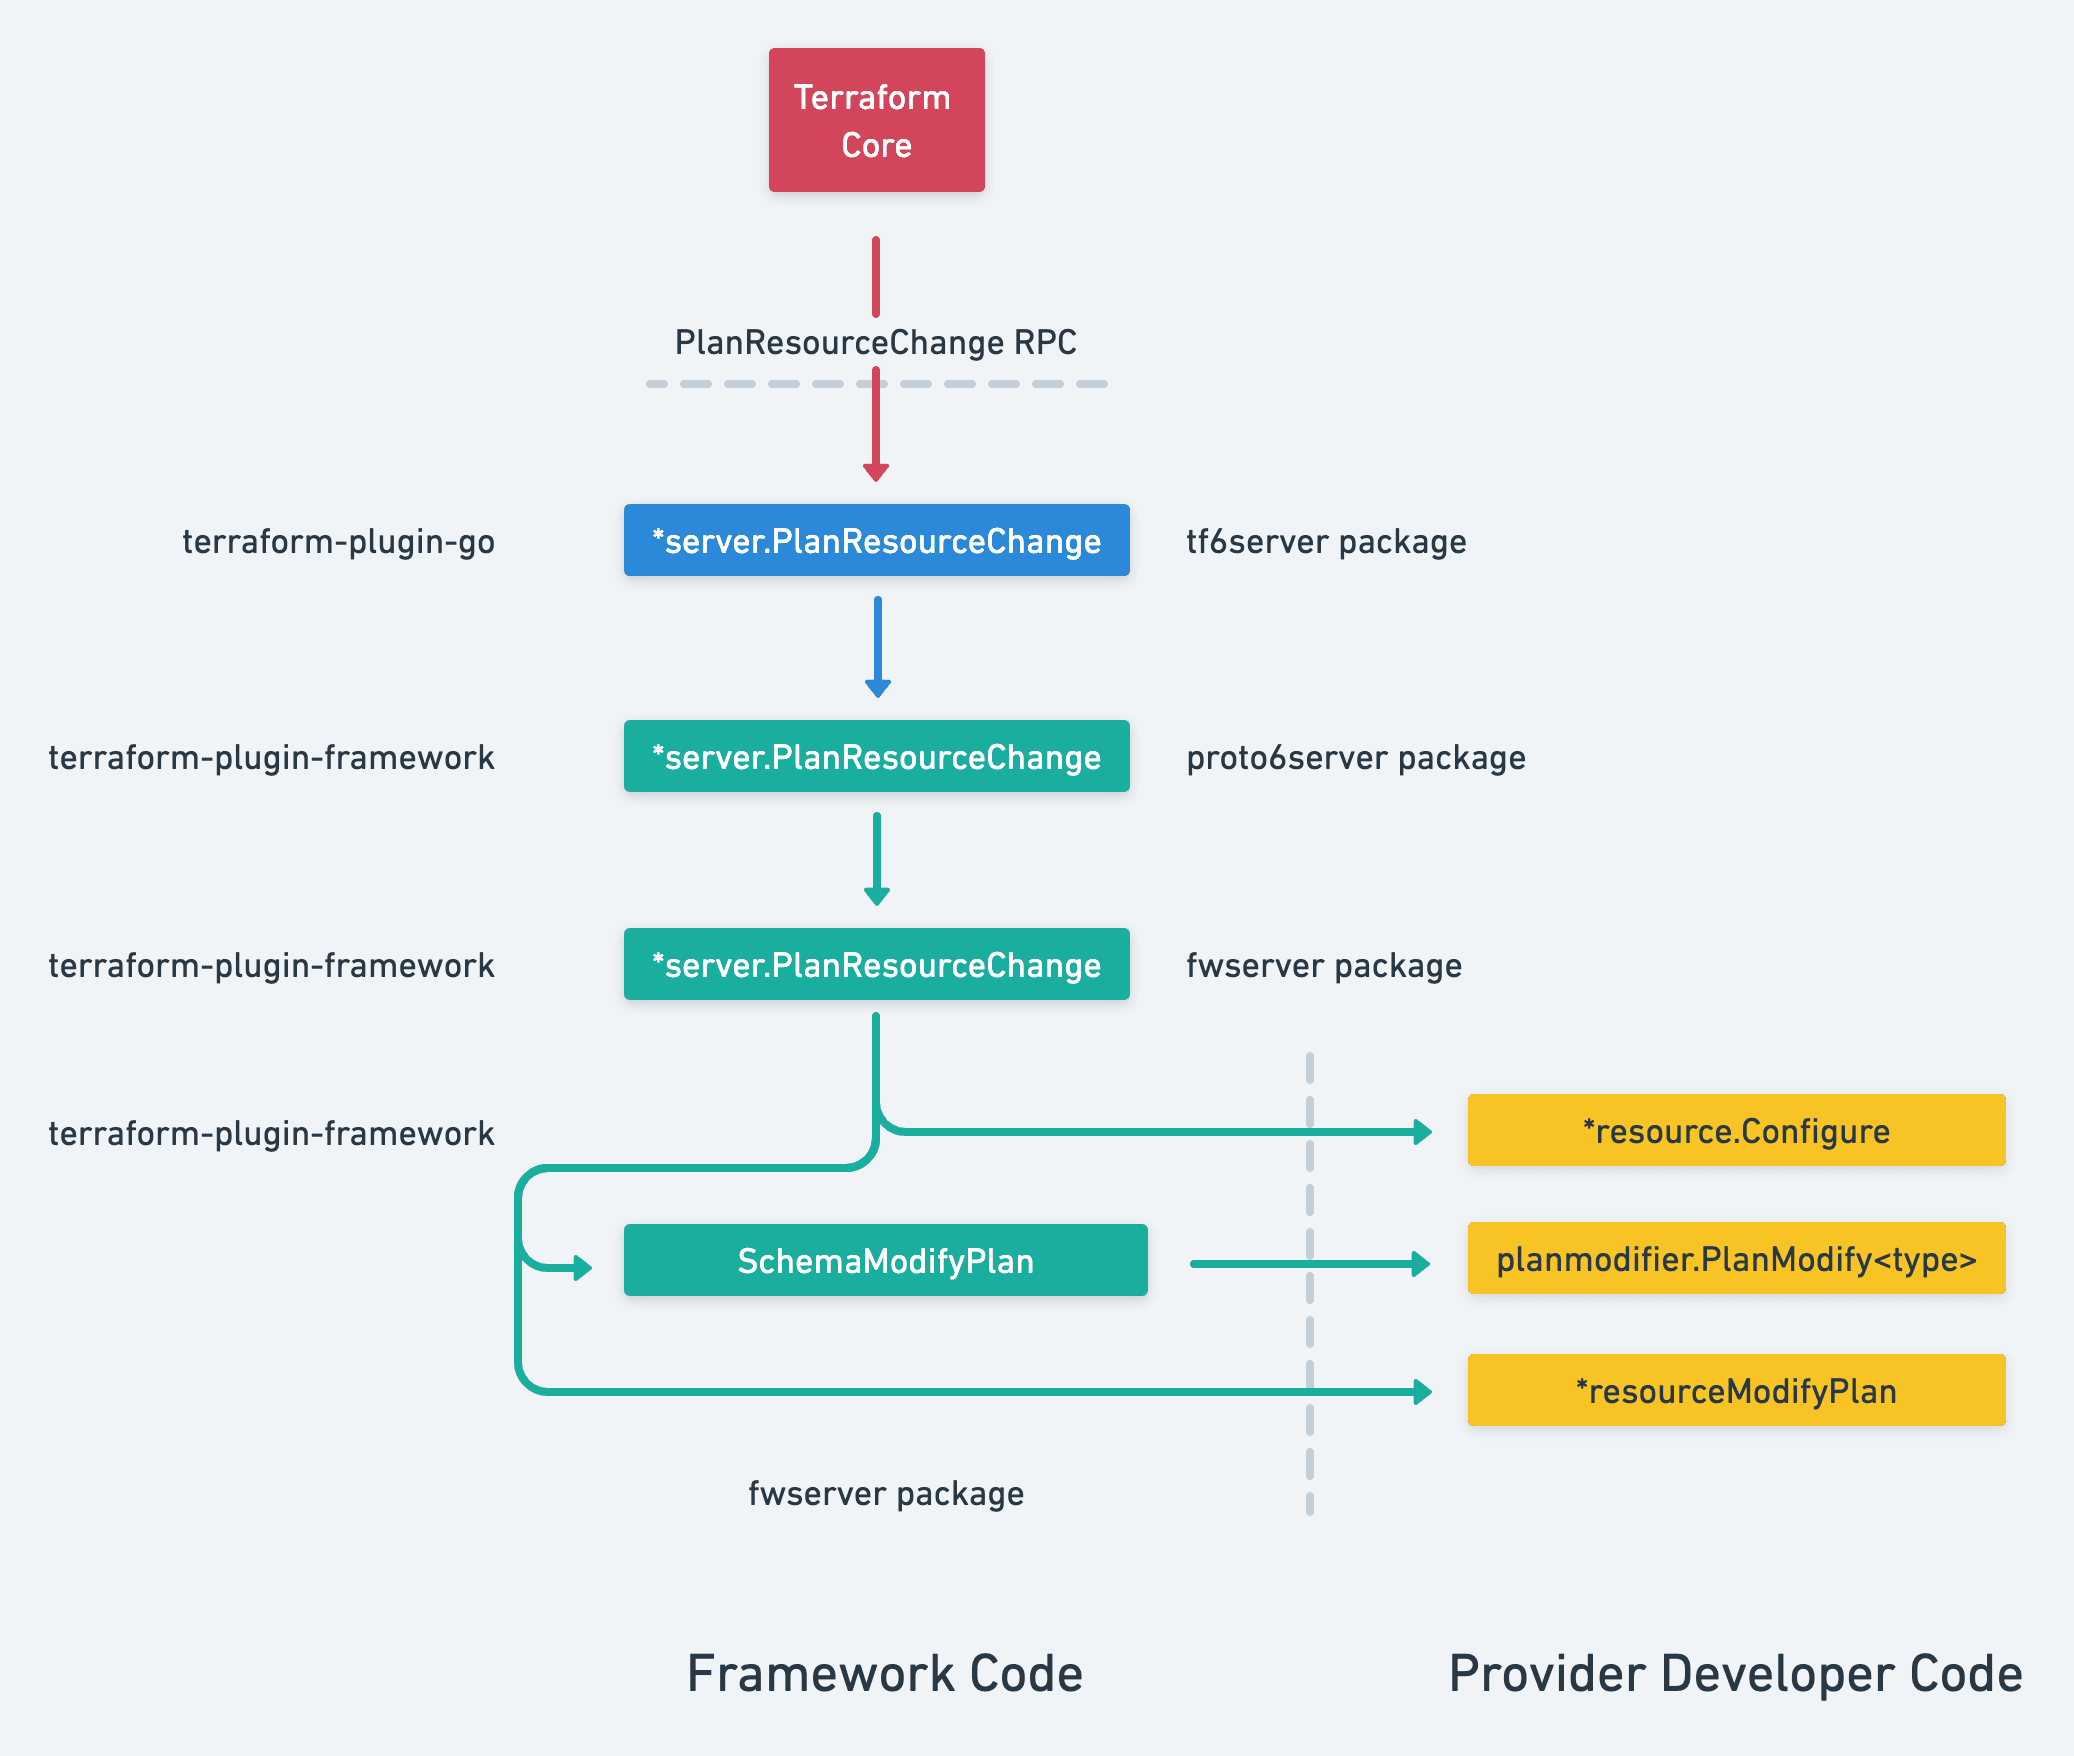Click the blue *server.PlanResourceChange box
The height and width of the screenshot is (1756, 2074).
coord(876,540)
